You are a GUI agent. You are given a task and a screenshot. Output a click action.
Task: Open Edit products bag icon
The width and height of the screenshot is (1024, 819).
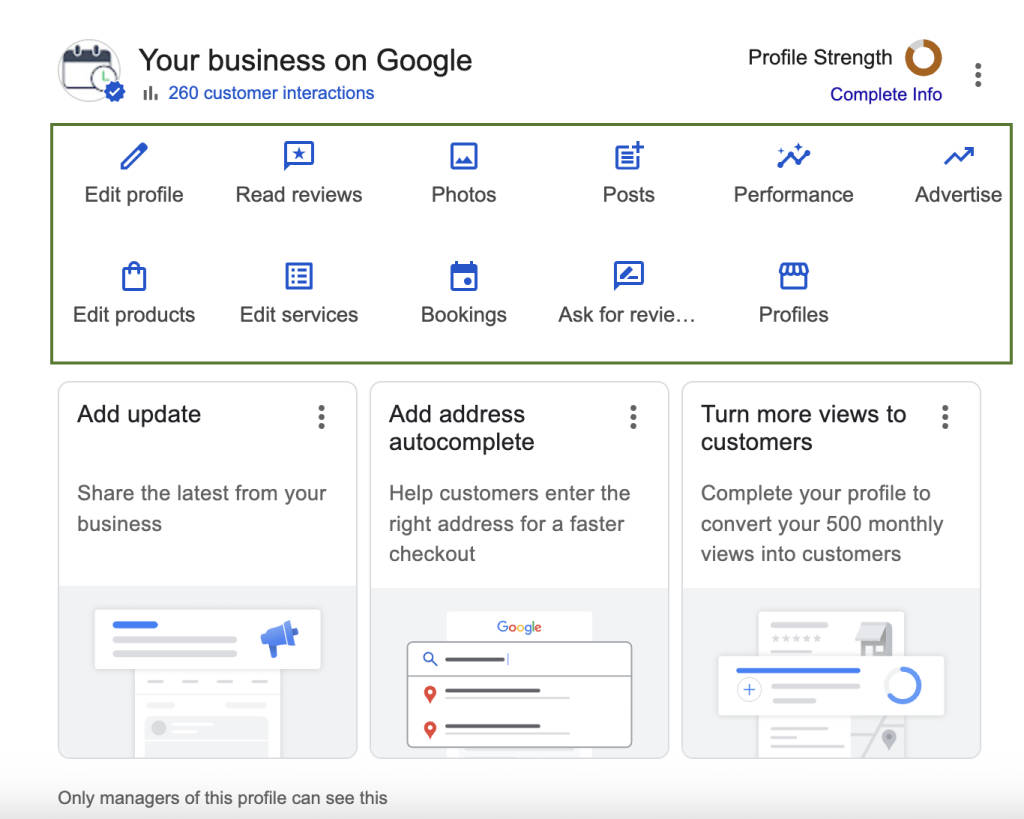pos(133,276)
